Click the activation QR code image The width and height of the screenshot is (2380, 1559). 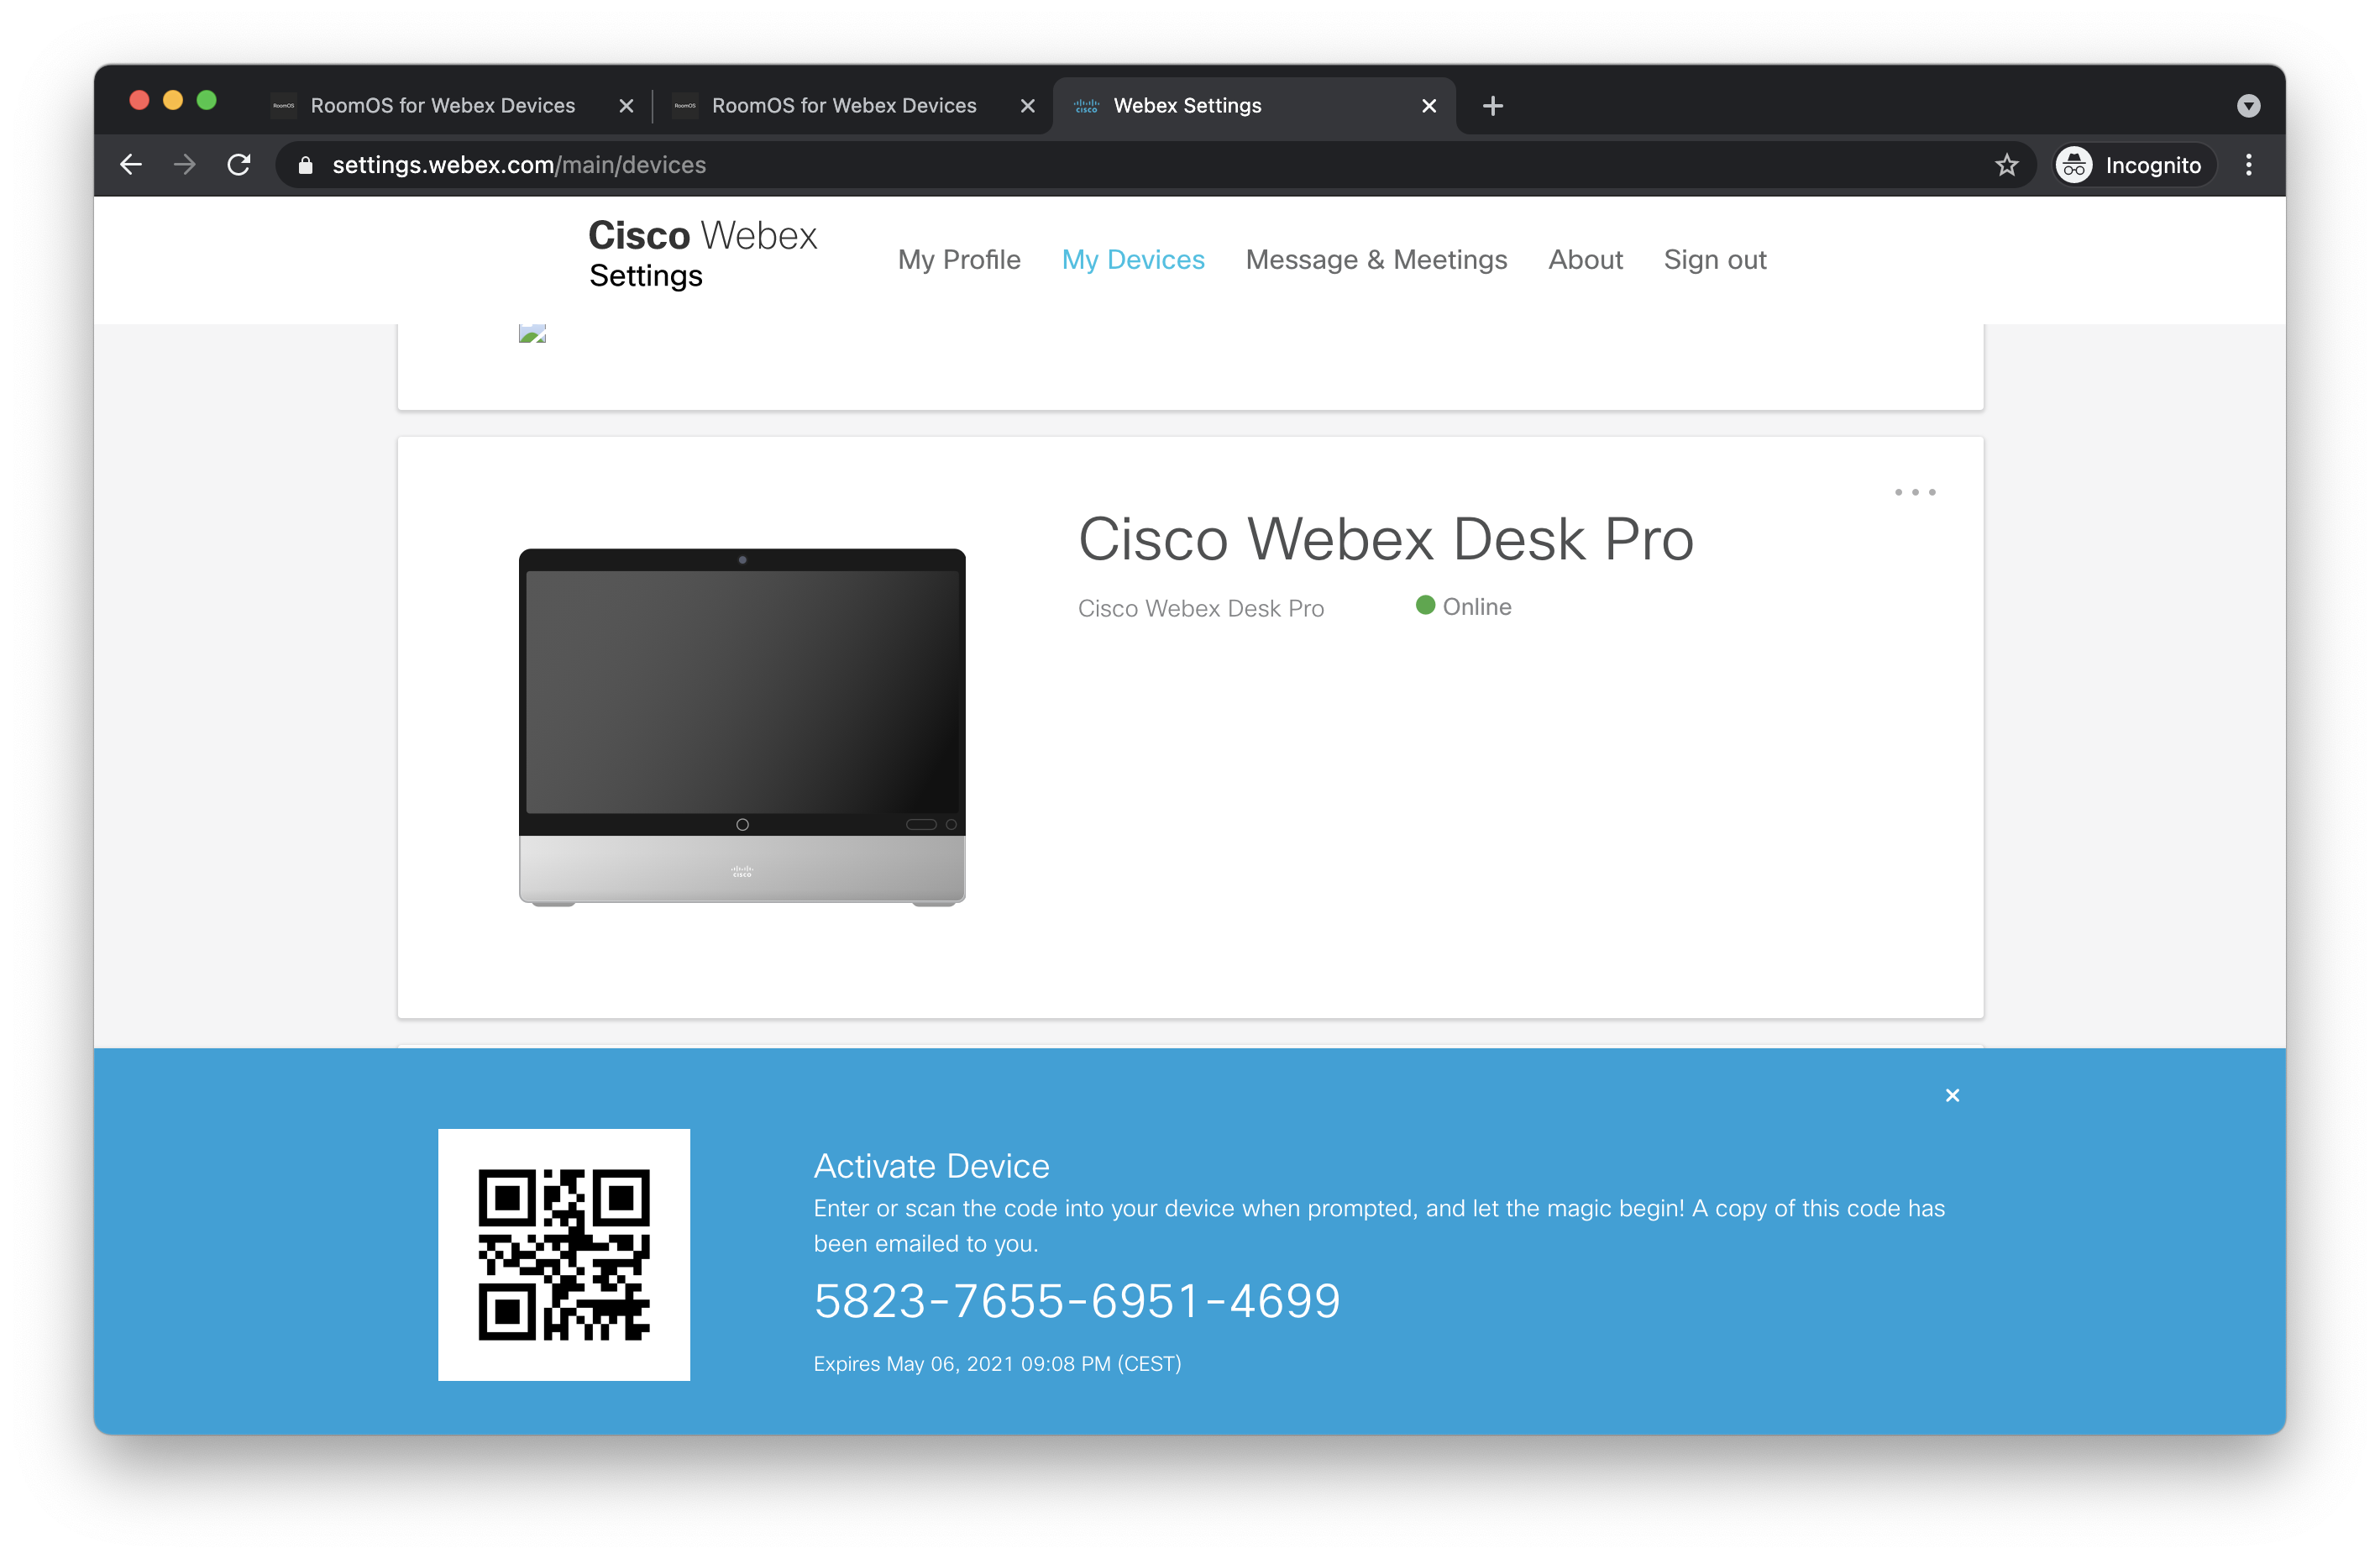pos(564,1254)
